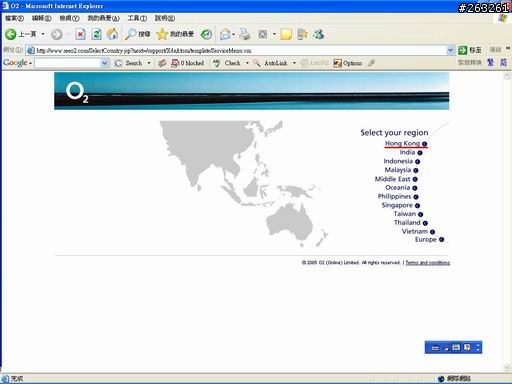The image size is (512, 384).
Task: Click the greyed AutoFill toolbar button
Action: 315,63
